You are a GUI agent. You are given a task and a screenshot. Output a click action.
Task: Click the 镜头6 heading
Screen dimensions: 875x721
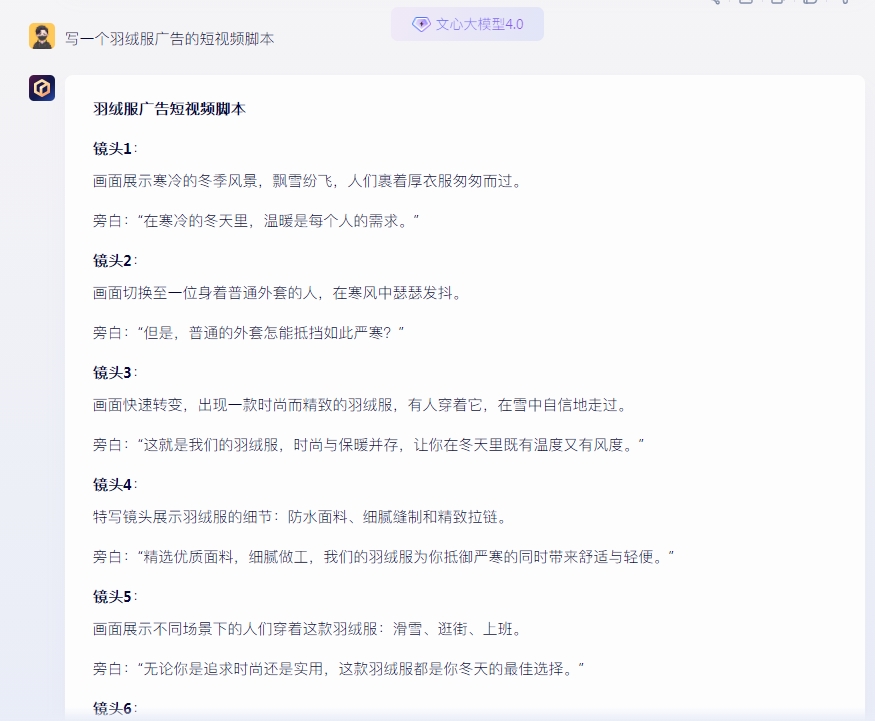[x=115, y=709]
